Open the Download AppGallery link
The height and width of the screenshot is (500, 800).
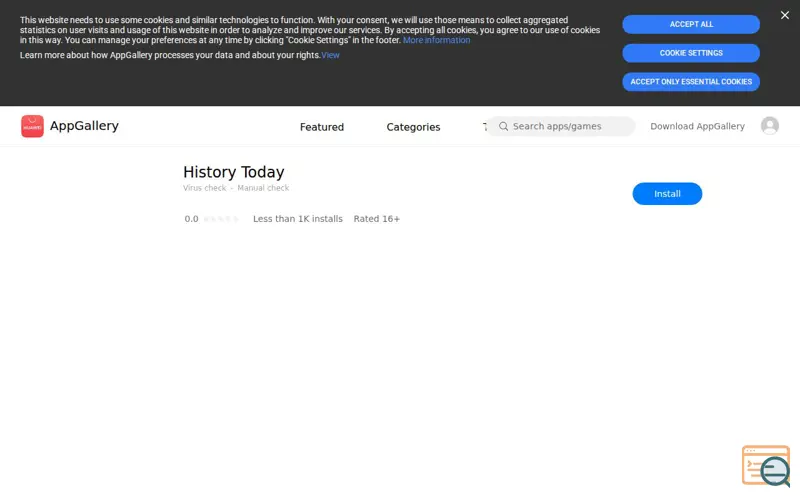click(697, 126)
